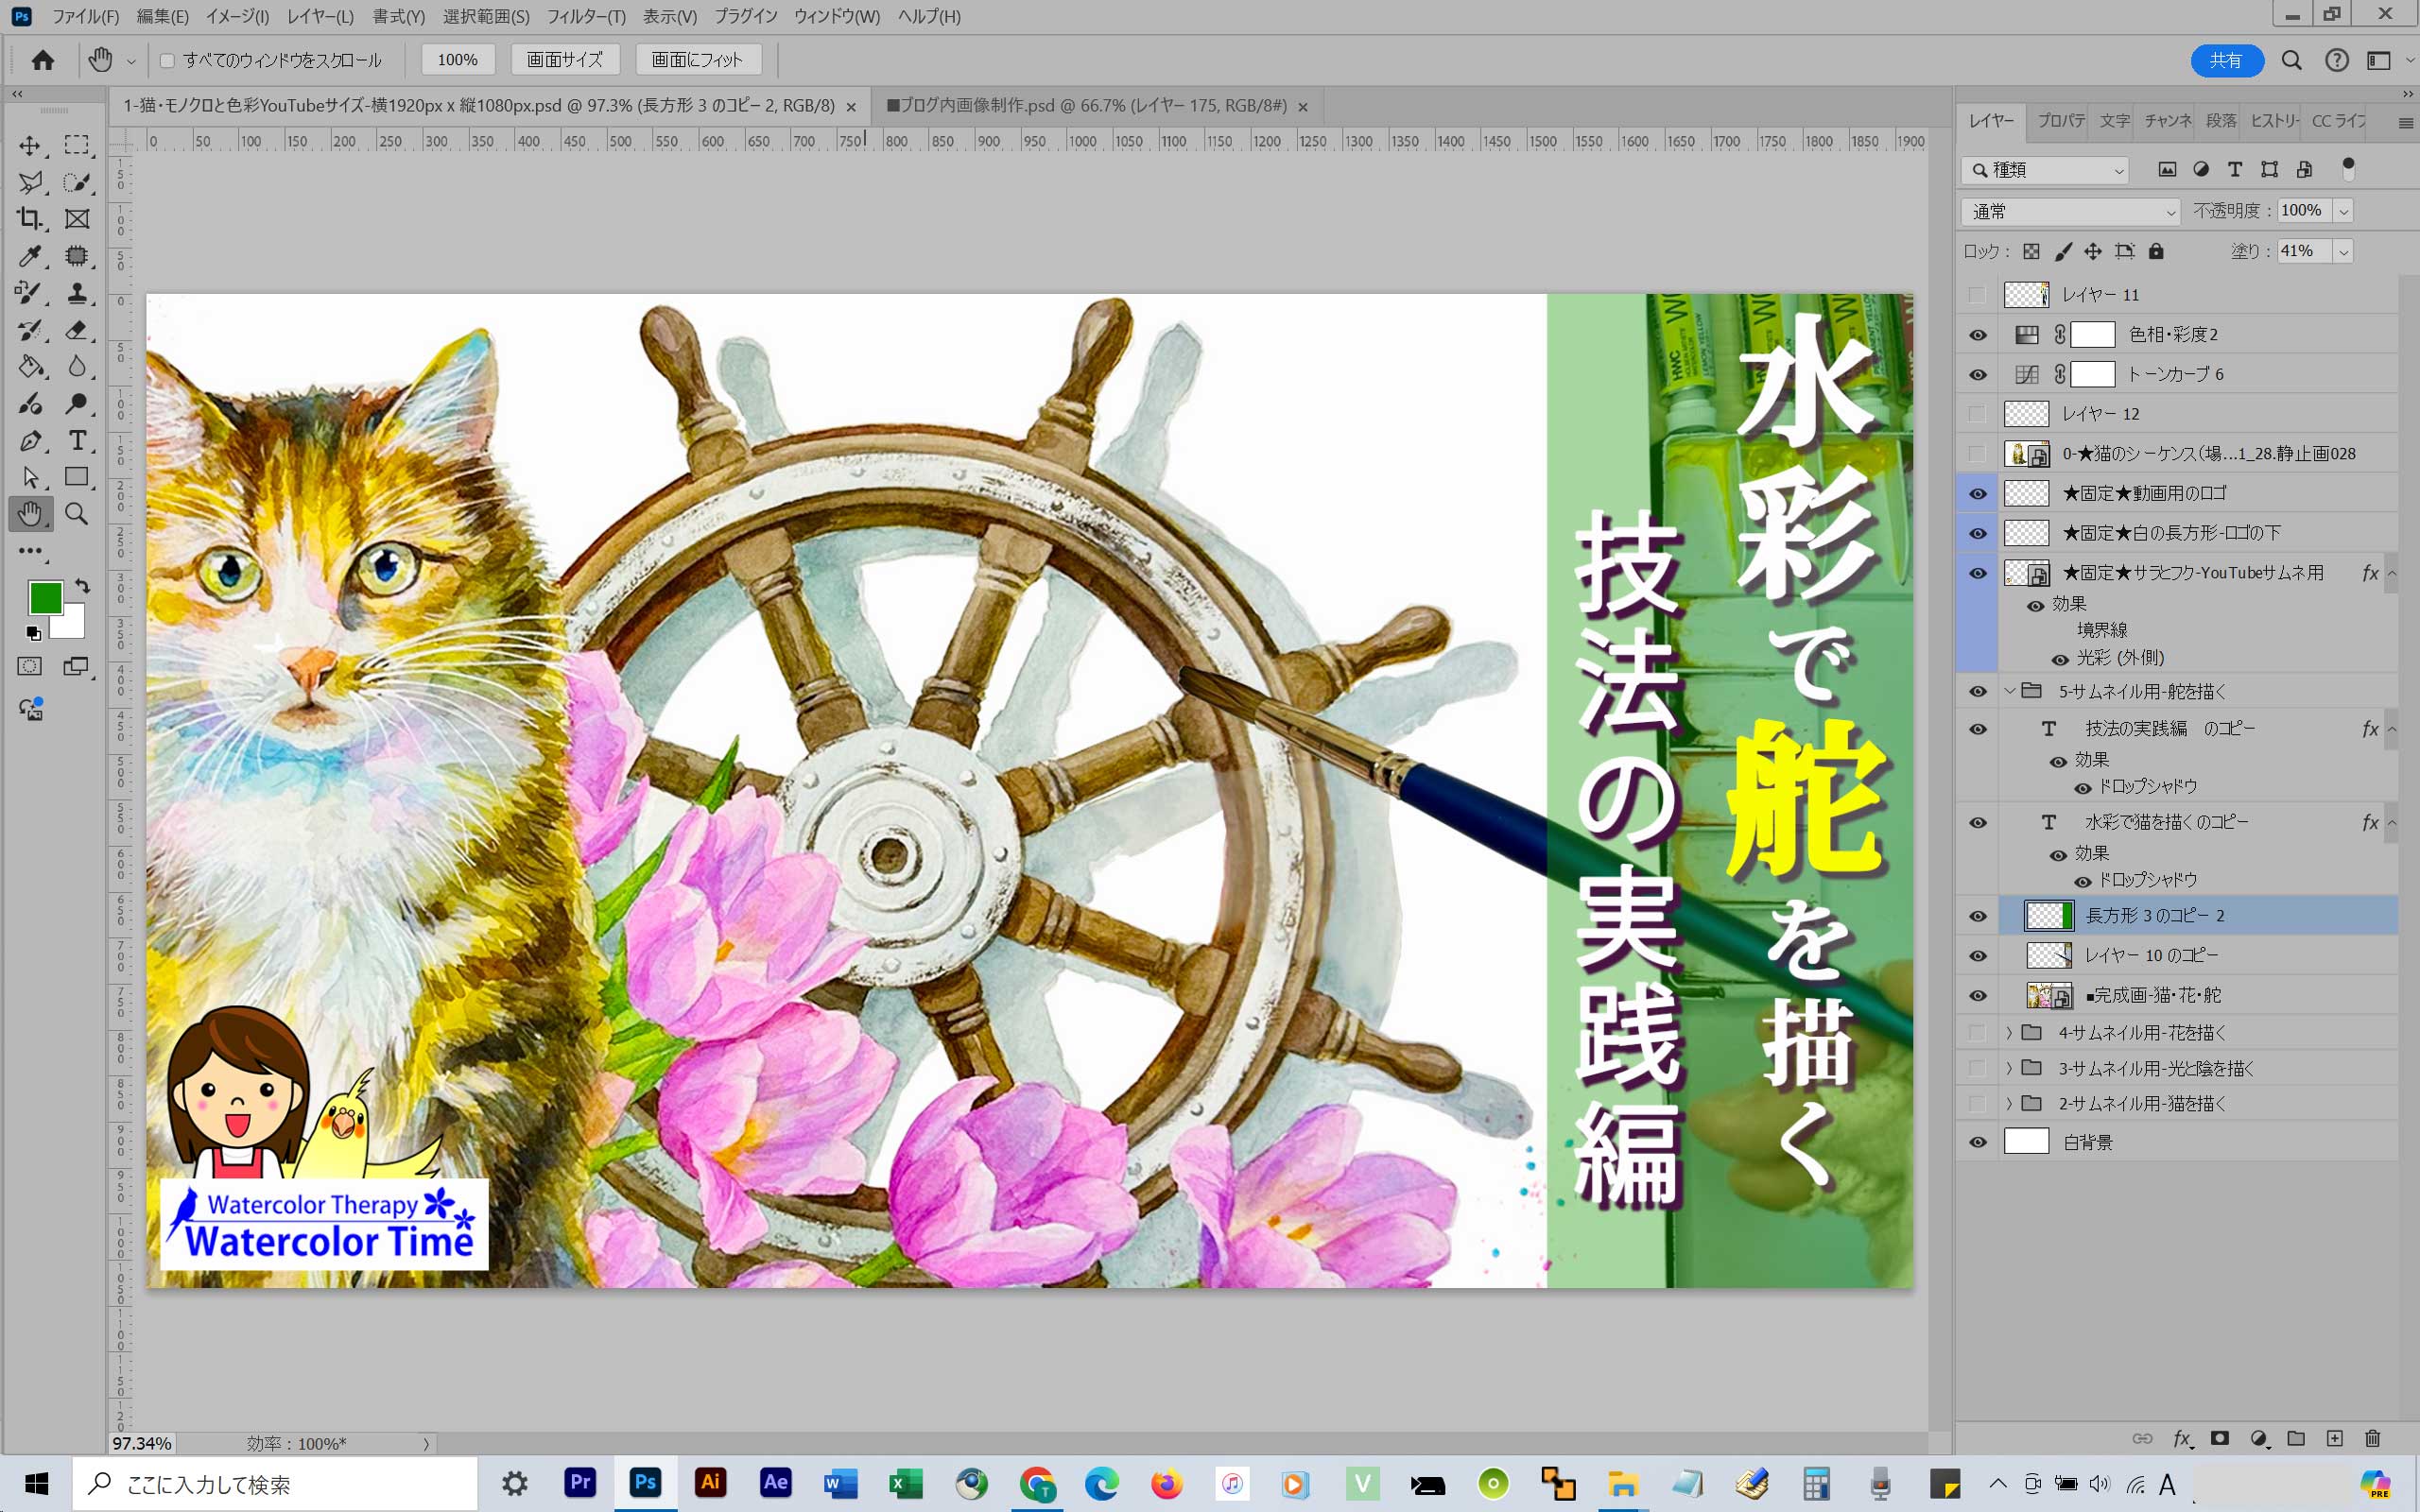Create new group folder icon at panel bottom
This screenshot has width=2420, height=1512.
click(2296, 1439)
